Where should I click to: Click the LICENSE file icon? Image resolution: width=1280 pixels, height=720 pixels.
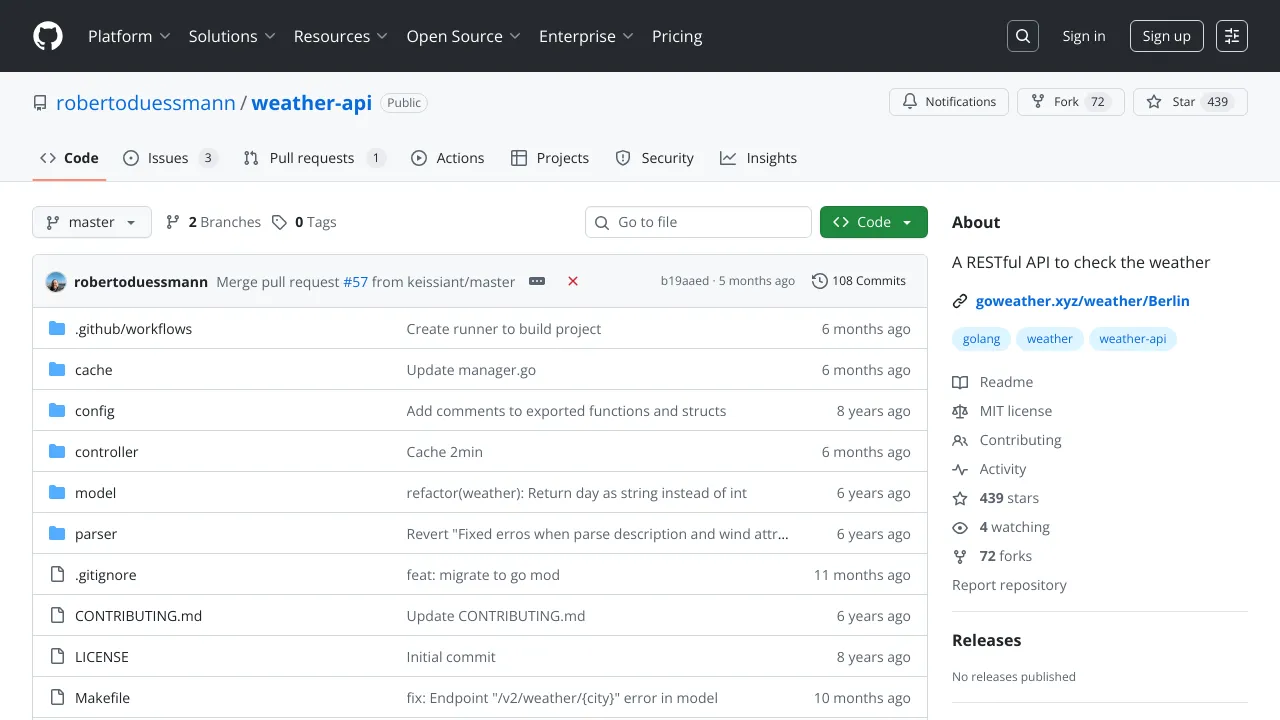(57, 657)
